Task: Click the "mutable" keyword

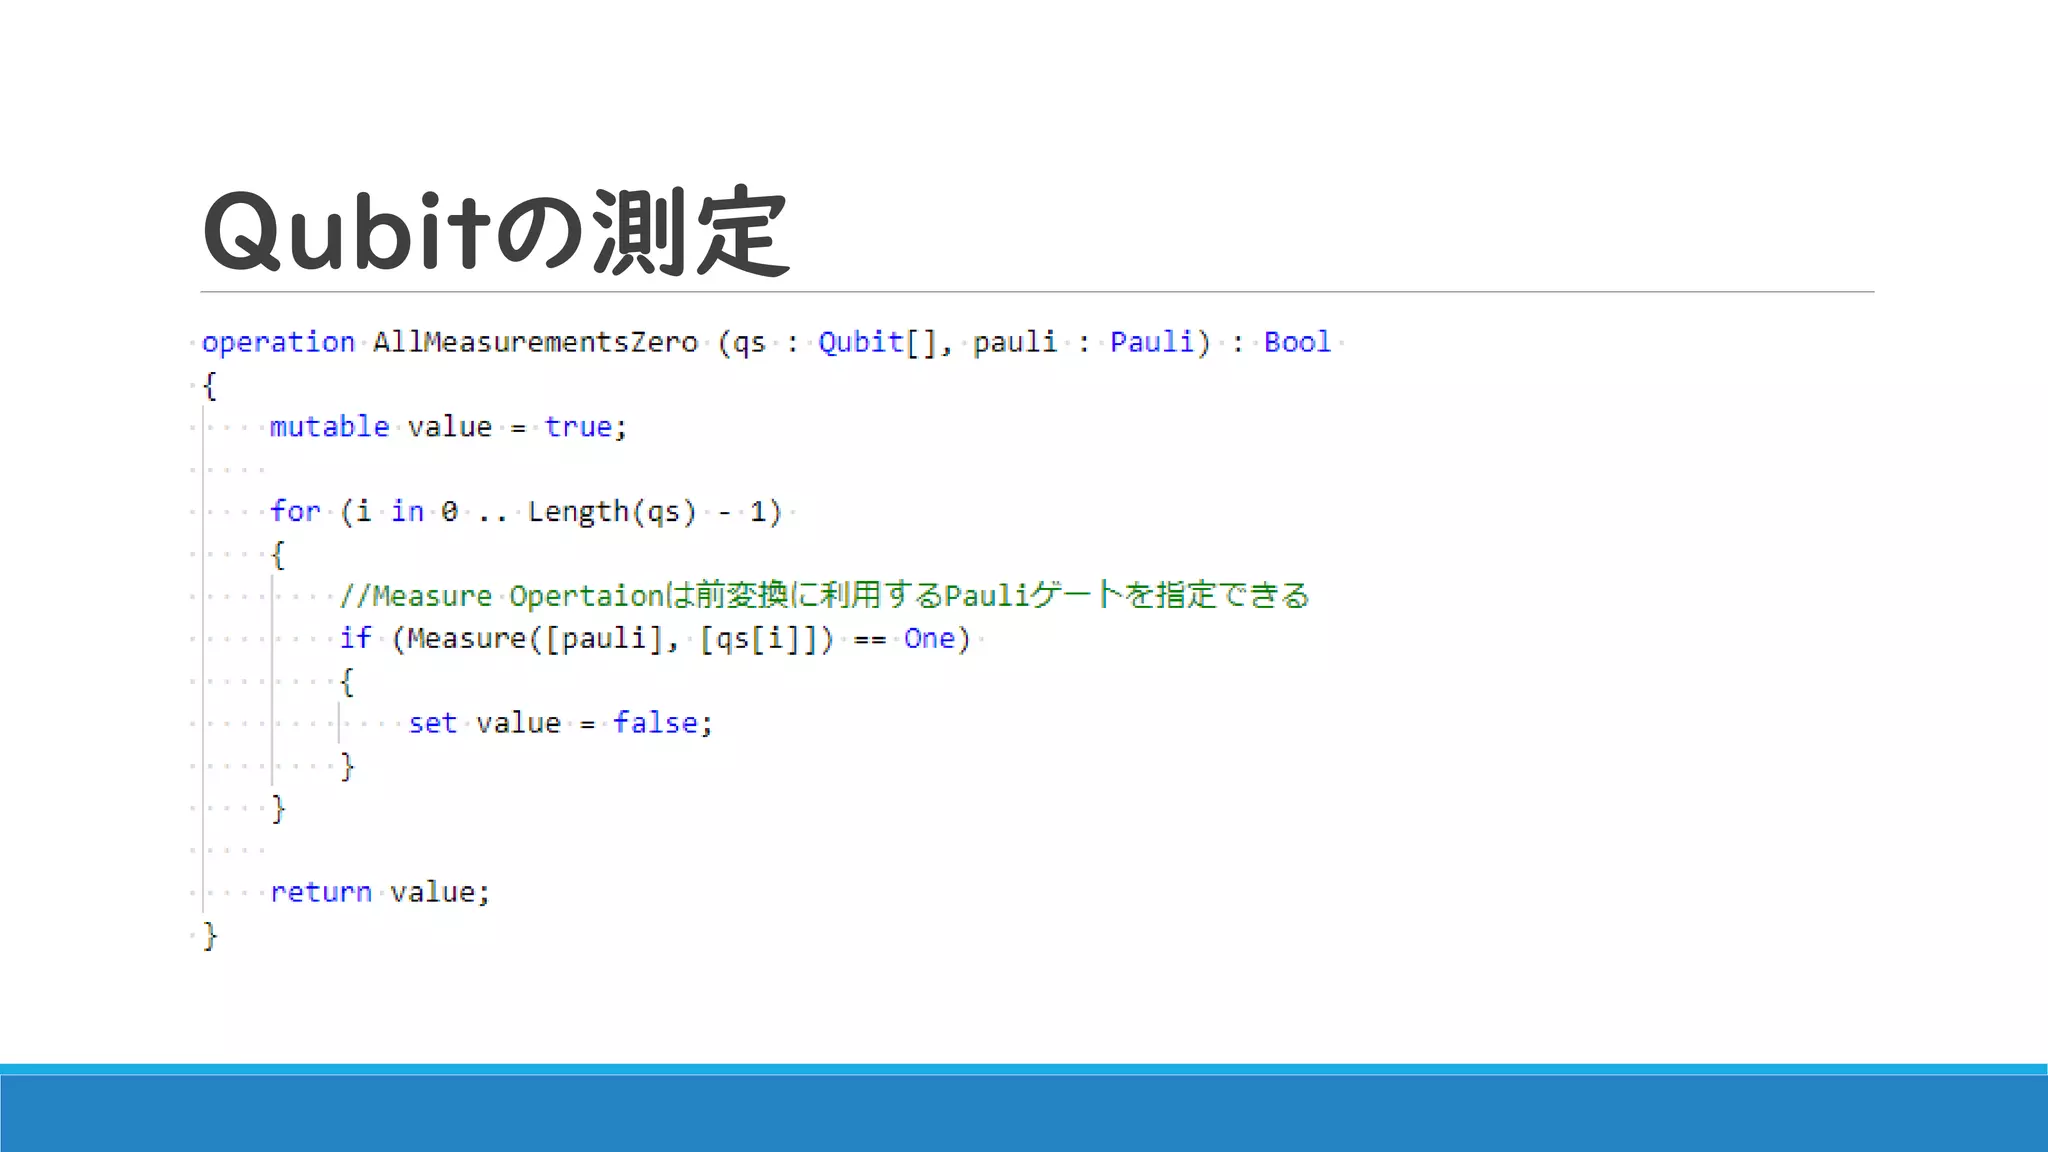Action: click(329, 427)
